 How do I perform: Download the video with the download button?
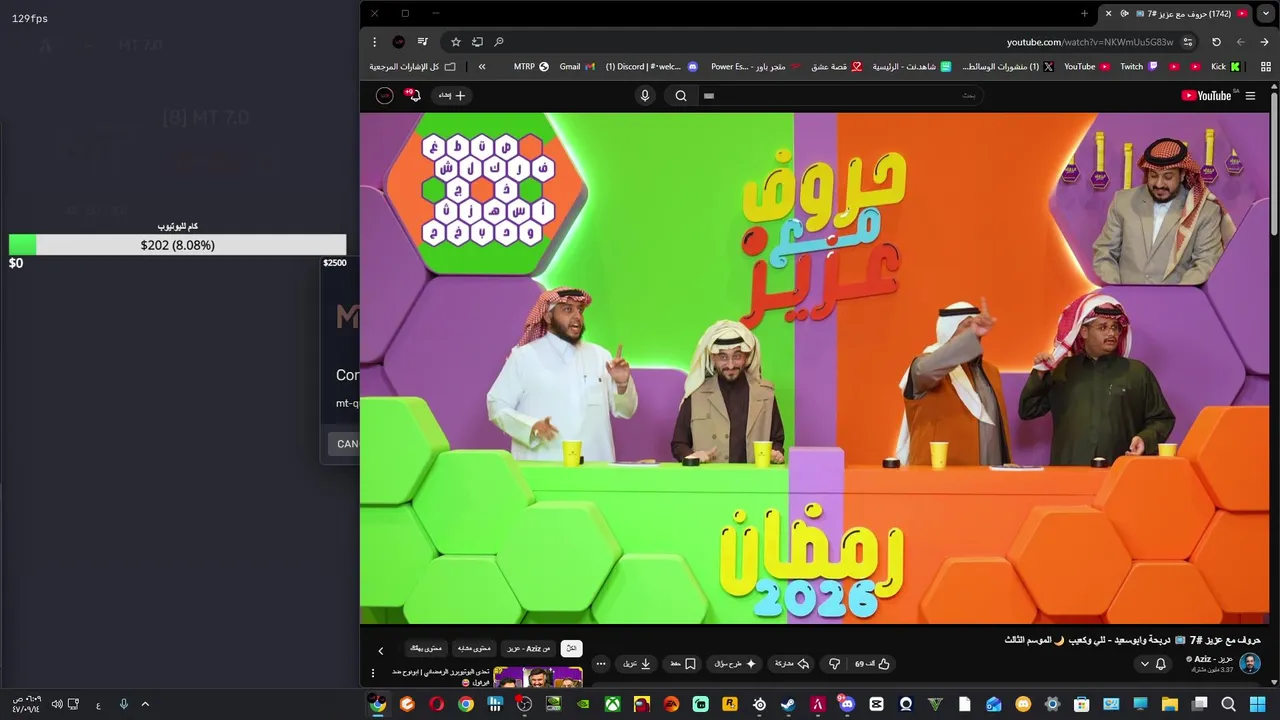pyautogui.click(x=637, y=664)
